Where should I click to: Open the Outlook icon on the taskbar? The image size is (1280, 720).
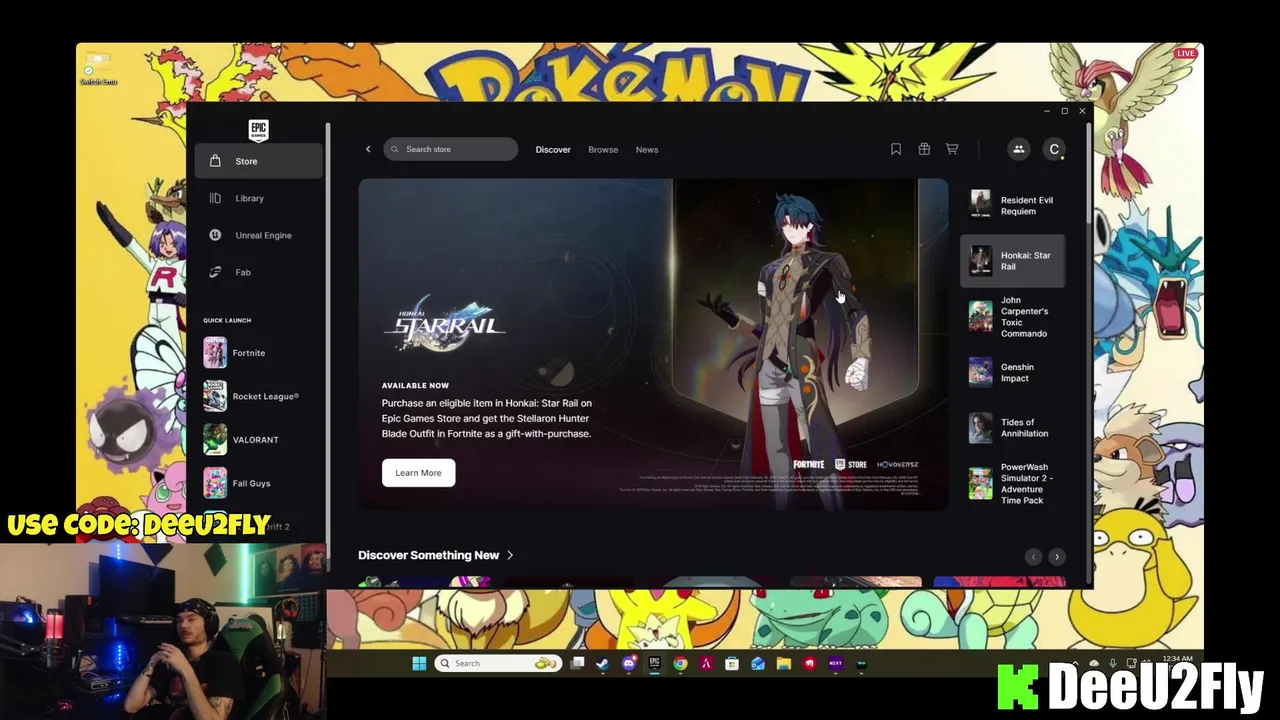click(758, 663)
